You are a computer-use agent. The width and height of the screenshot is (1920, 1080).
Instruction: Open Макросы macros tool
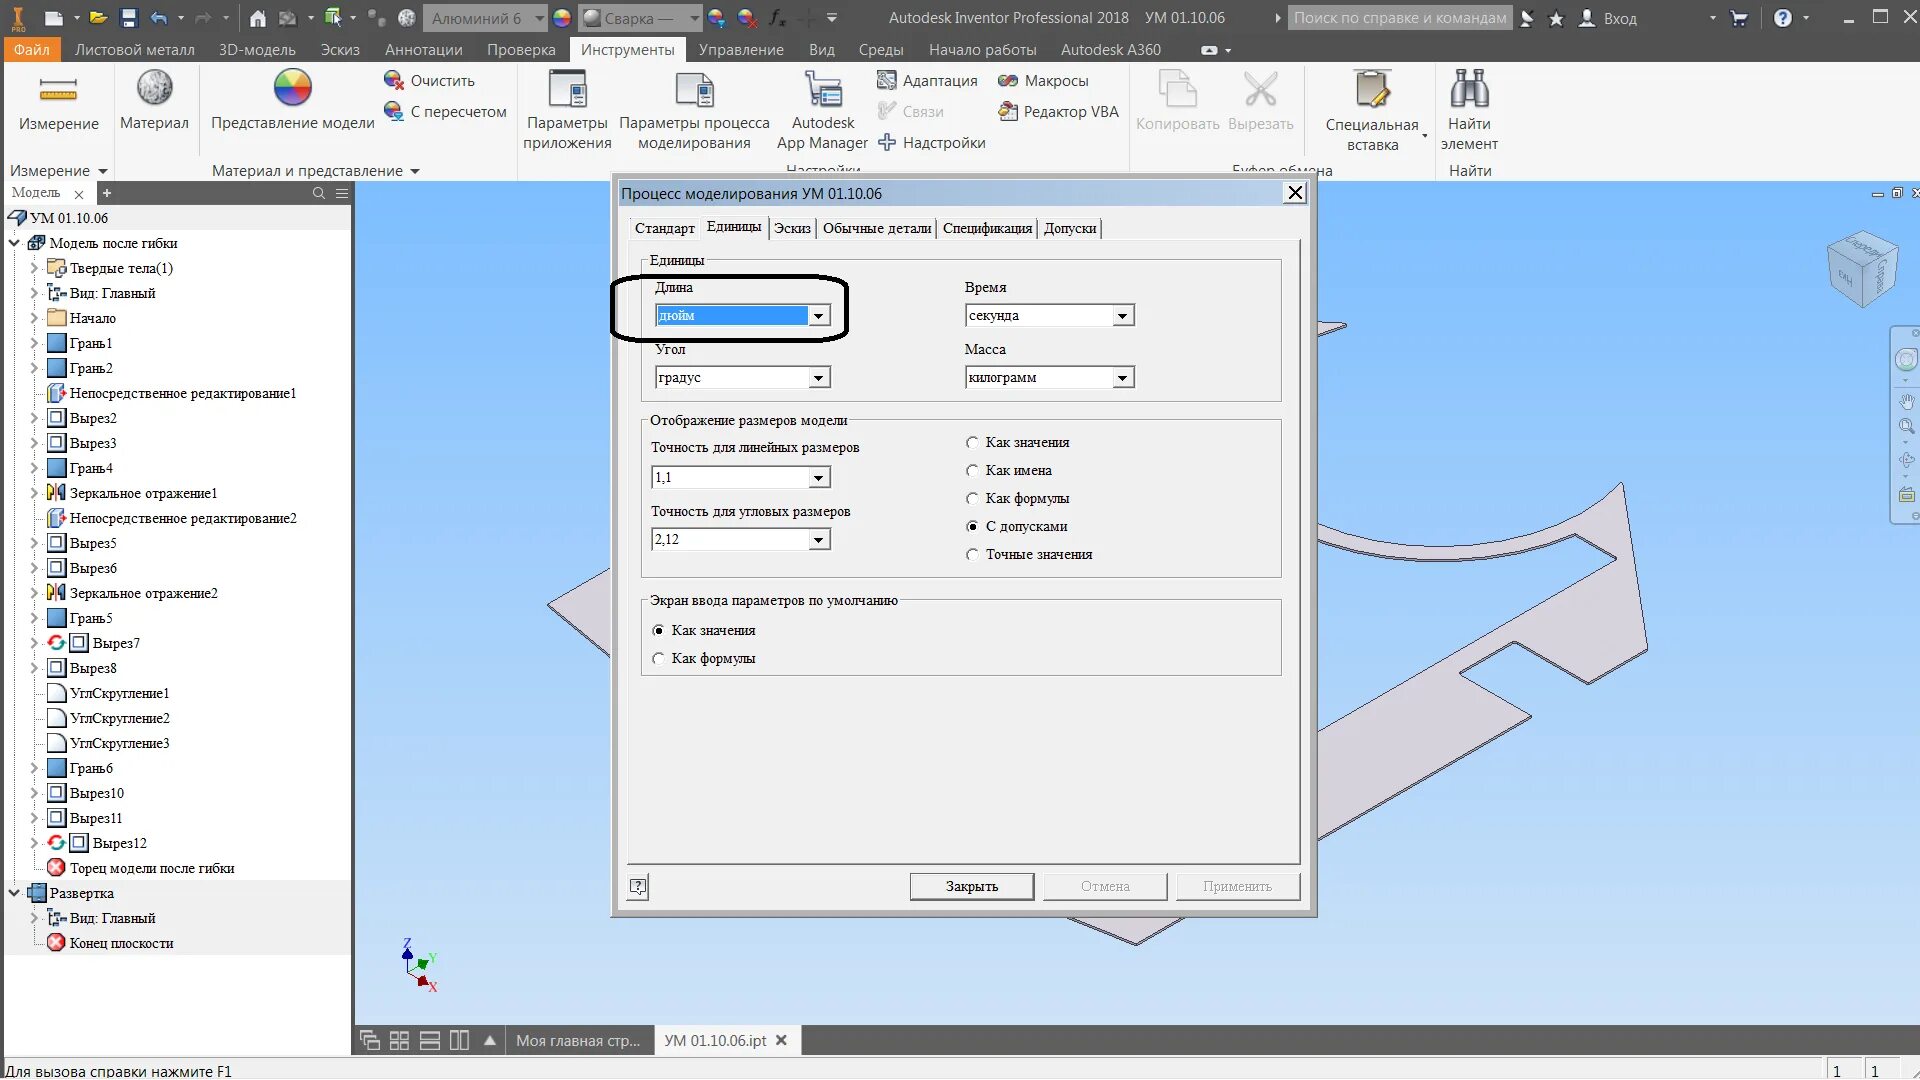pyautogui.click(x=1043, y=80)
